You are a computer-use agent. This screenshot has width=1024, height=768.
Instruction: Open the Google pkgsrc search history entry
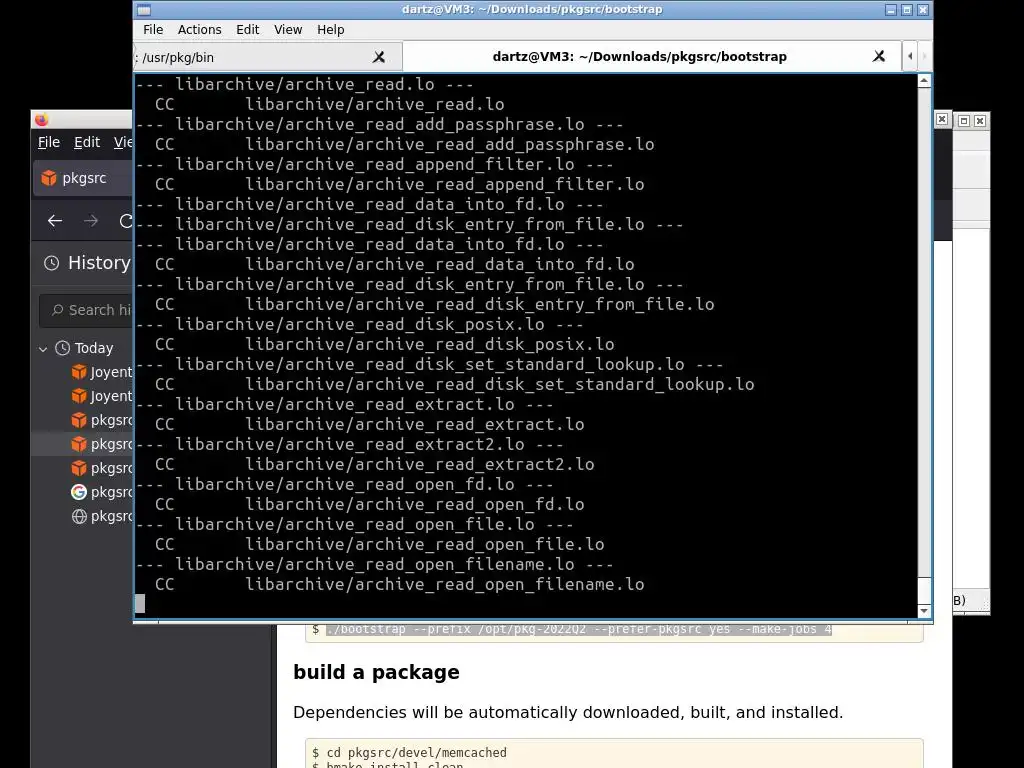coord(101,492)
